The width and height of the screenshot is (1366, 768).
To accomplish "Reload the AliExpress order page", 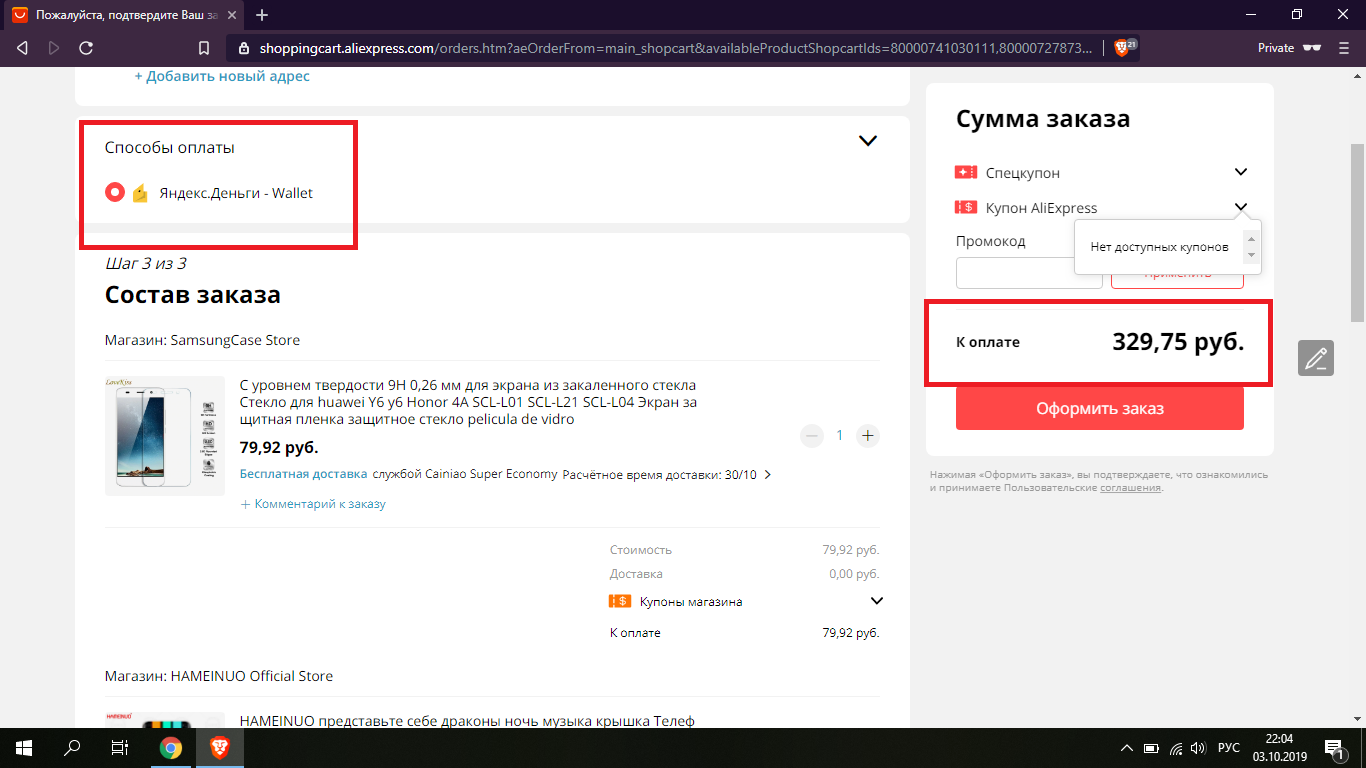I will click(86, 48).
